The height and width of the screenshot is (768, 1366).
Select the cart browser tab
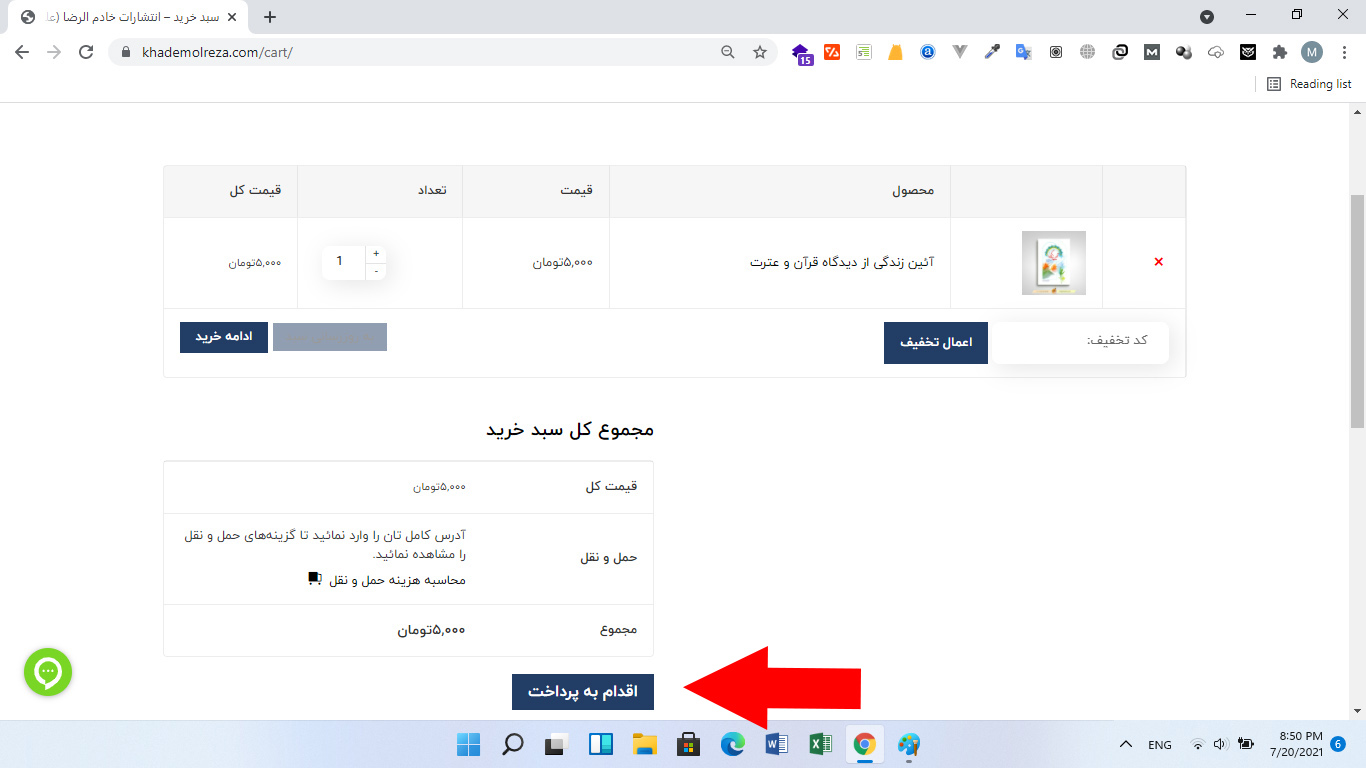(120, 16)
